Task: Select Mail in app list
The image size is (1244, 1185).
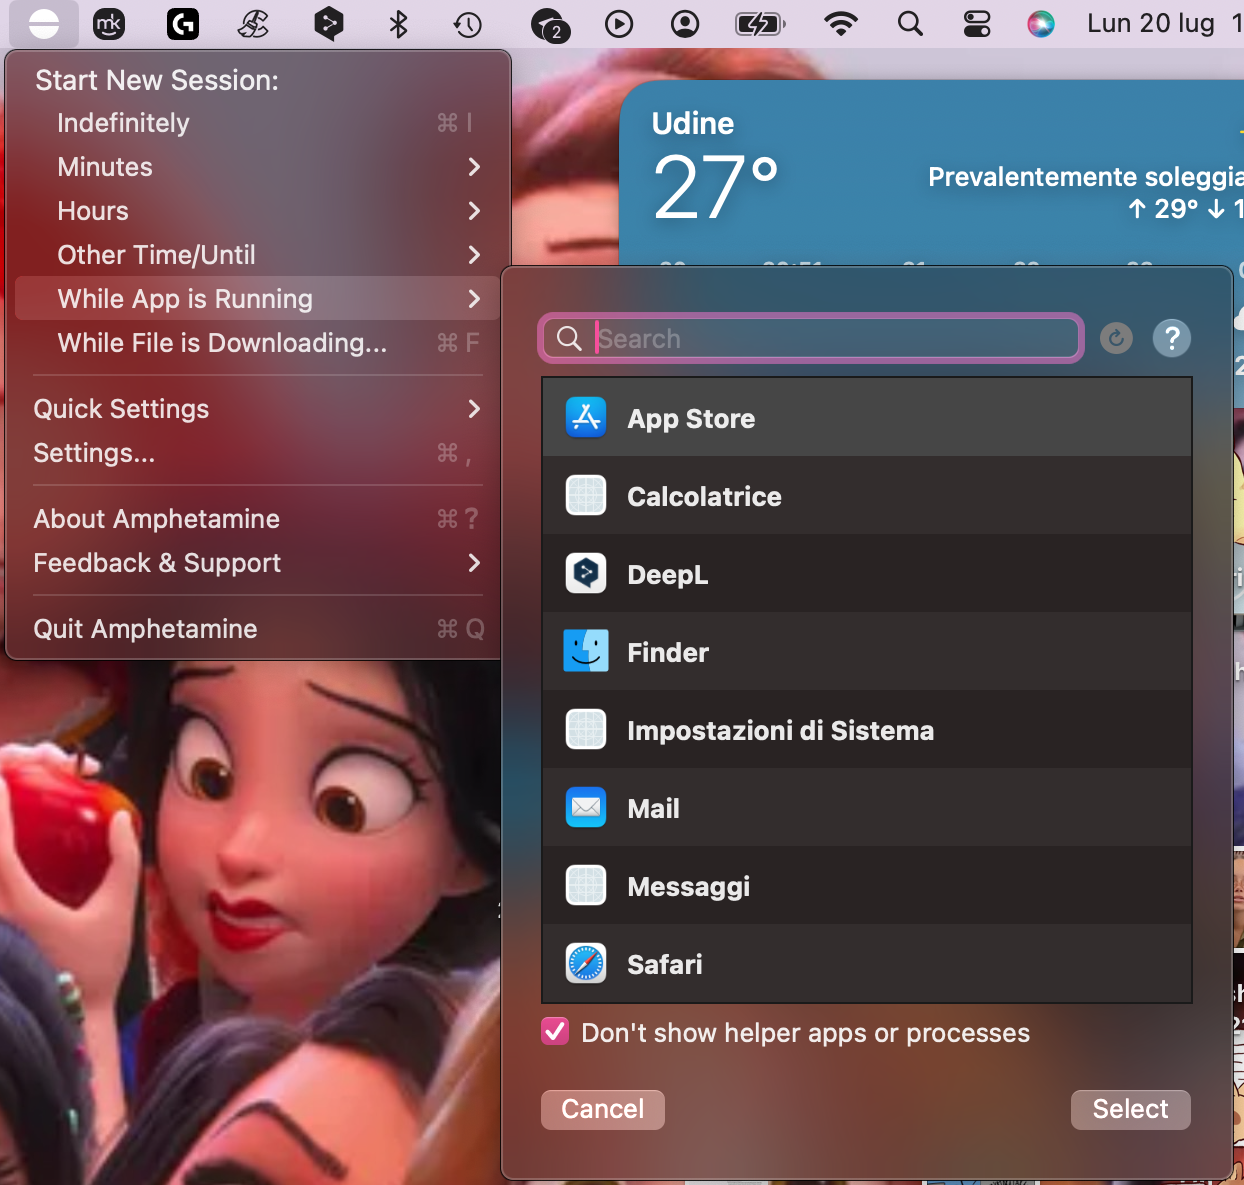Action: tap(867, 808)
